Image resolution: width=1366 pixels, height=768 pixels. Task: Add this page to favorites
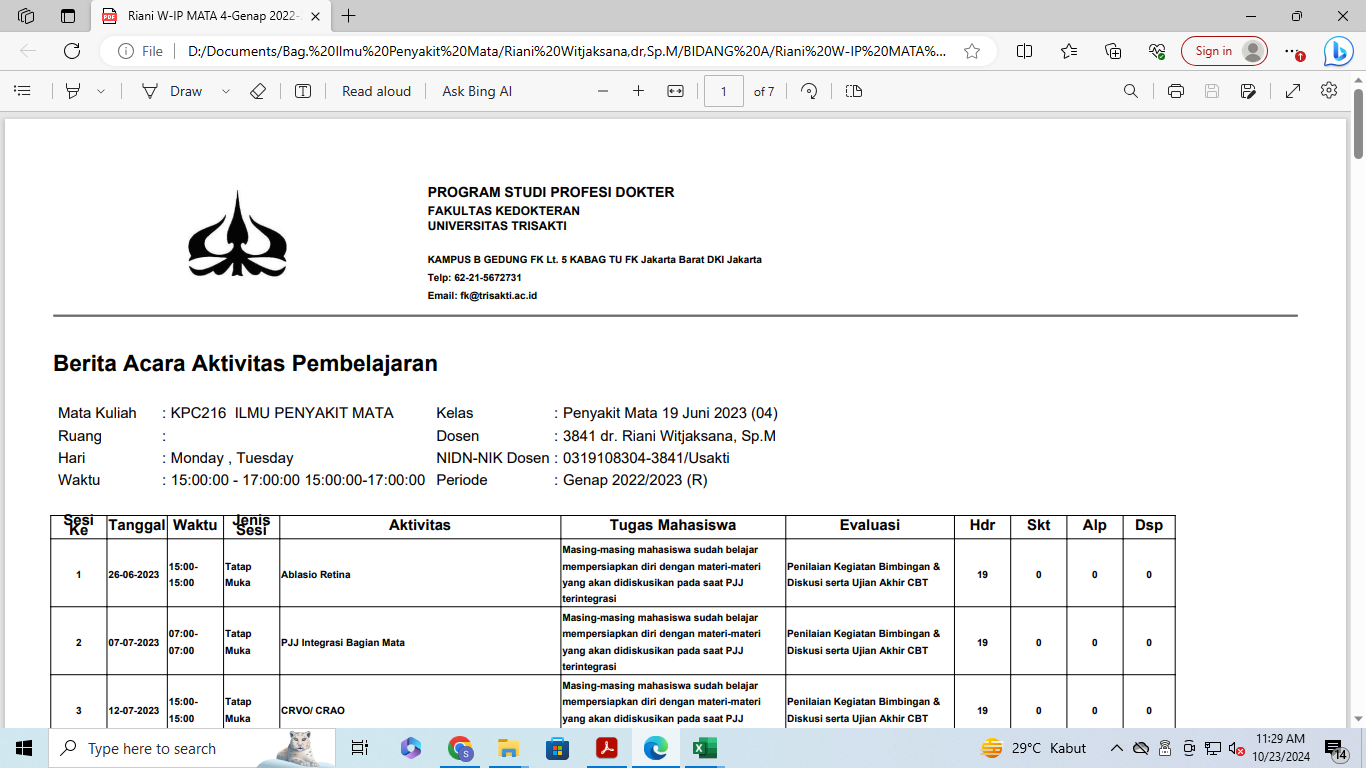(972, 51)
